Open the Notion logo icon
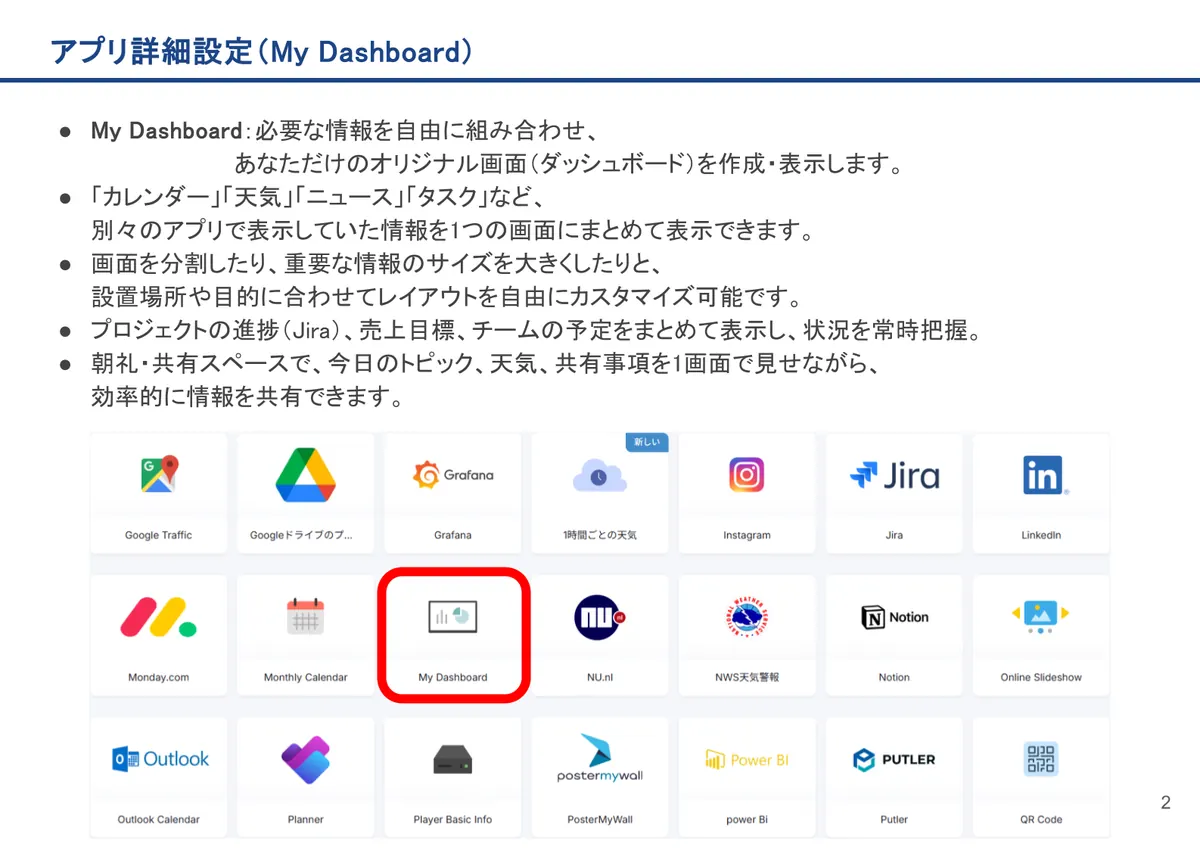The height and width of the screenshot is (849, 1200). 895,618
